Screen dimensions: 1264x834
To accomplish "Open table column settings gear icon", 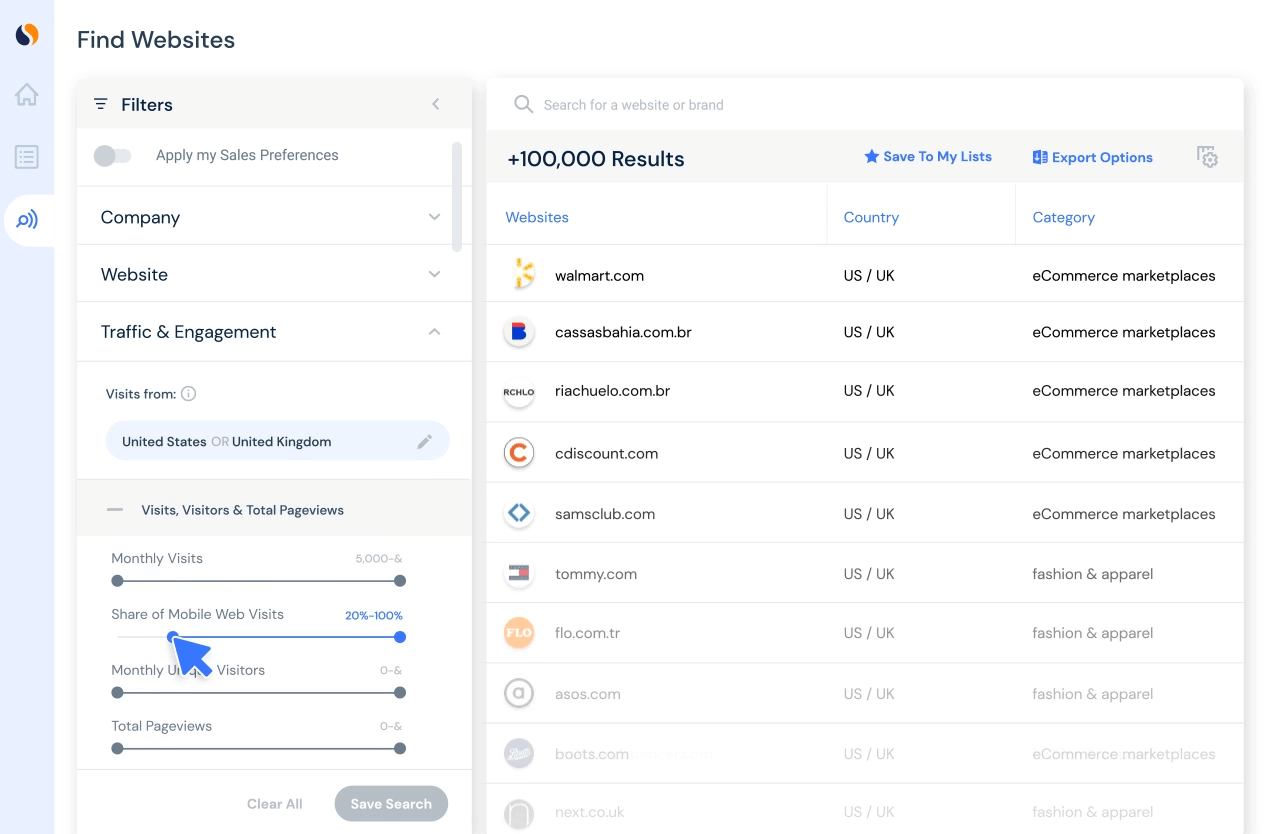I will pyautogui.click(x=1208, y=157).
